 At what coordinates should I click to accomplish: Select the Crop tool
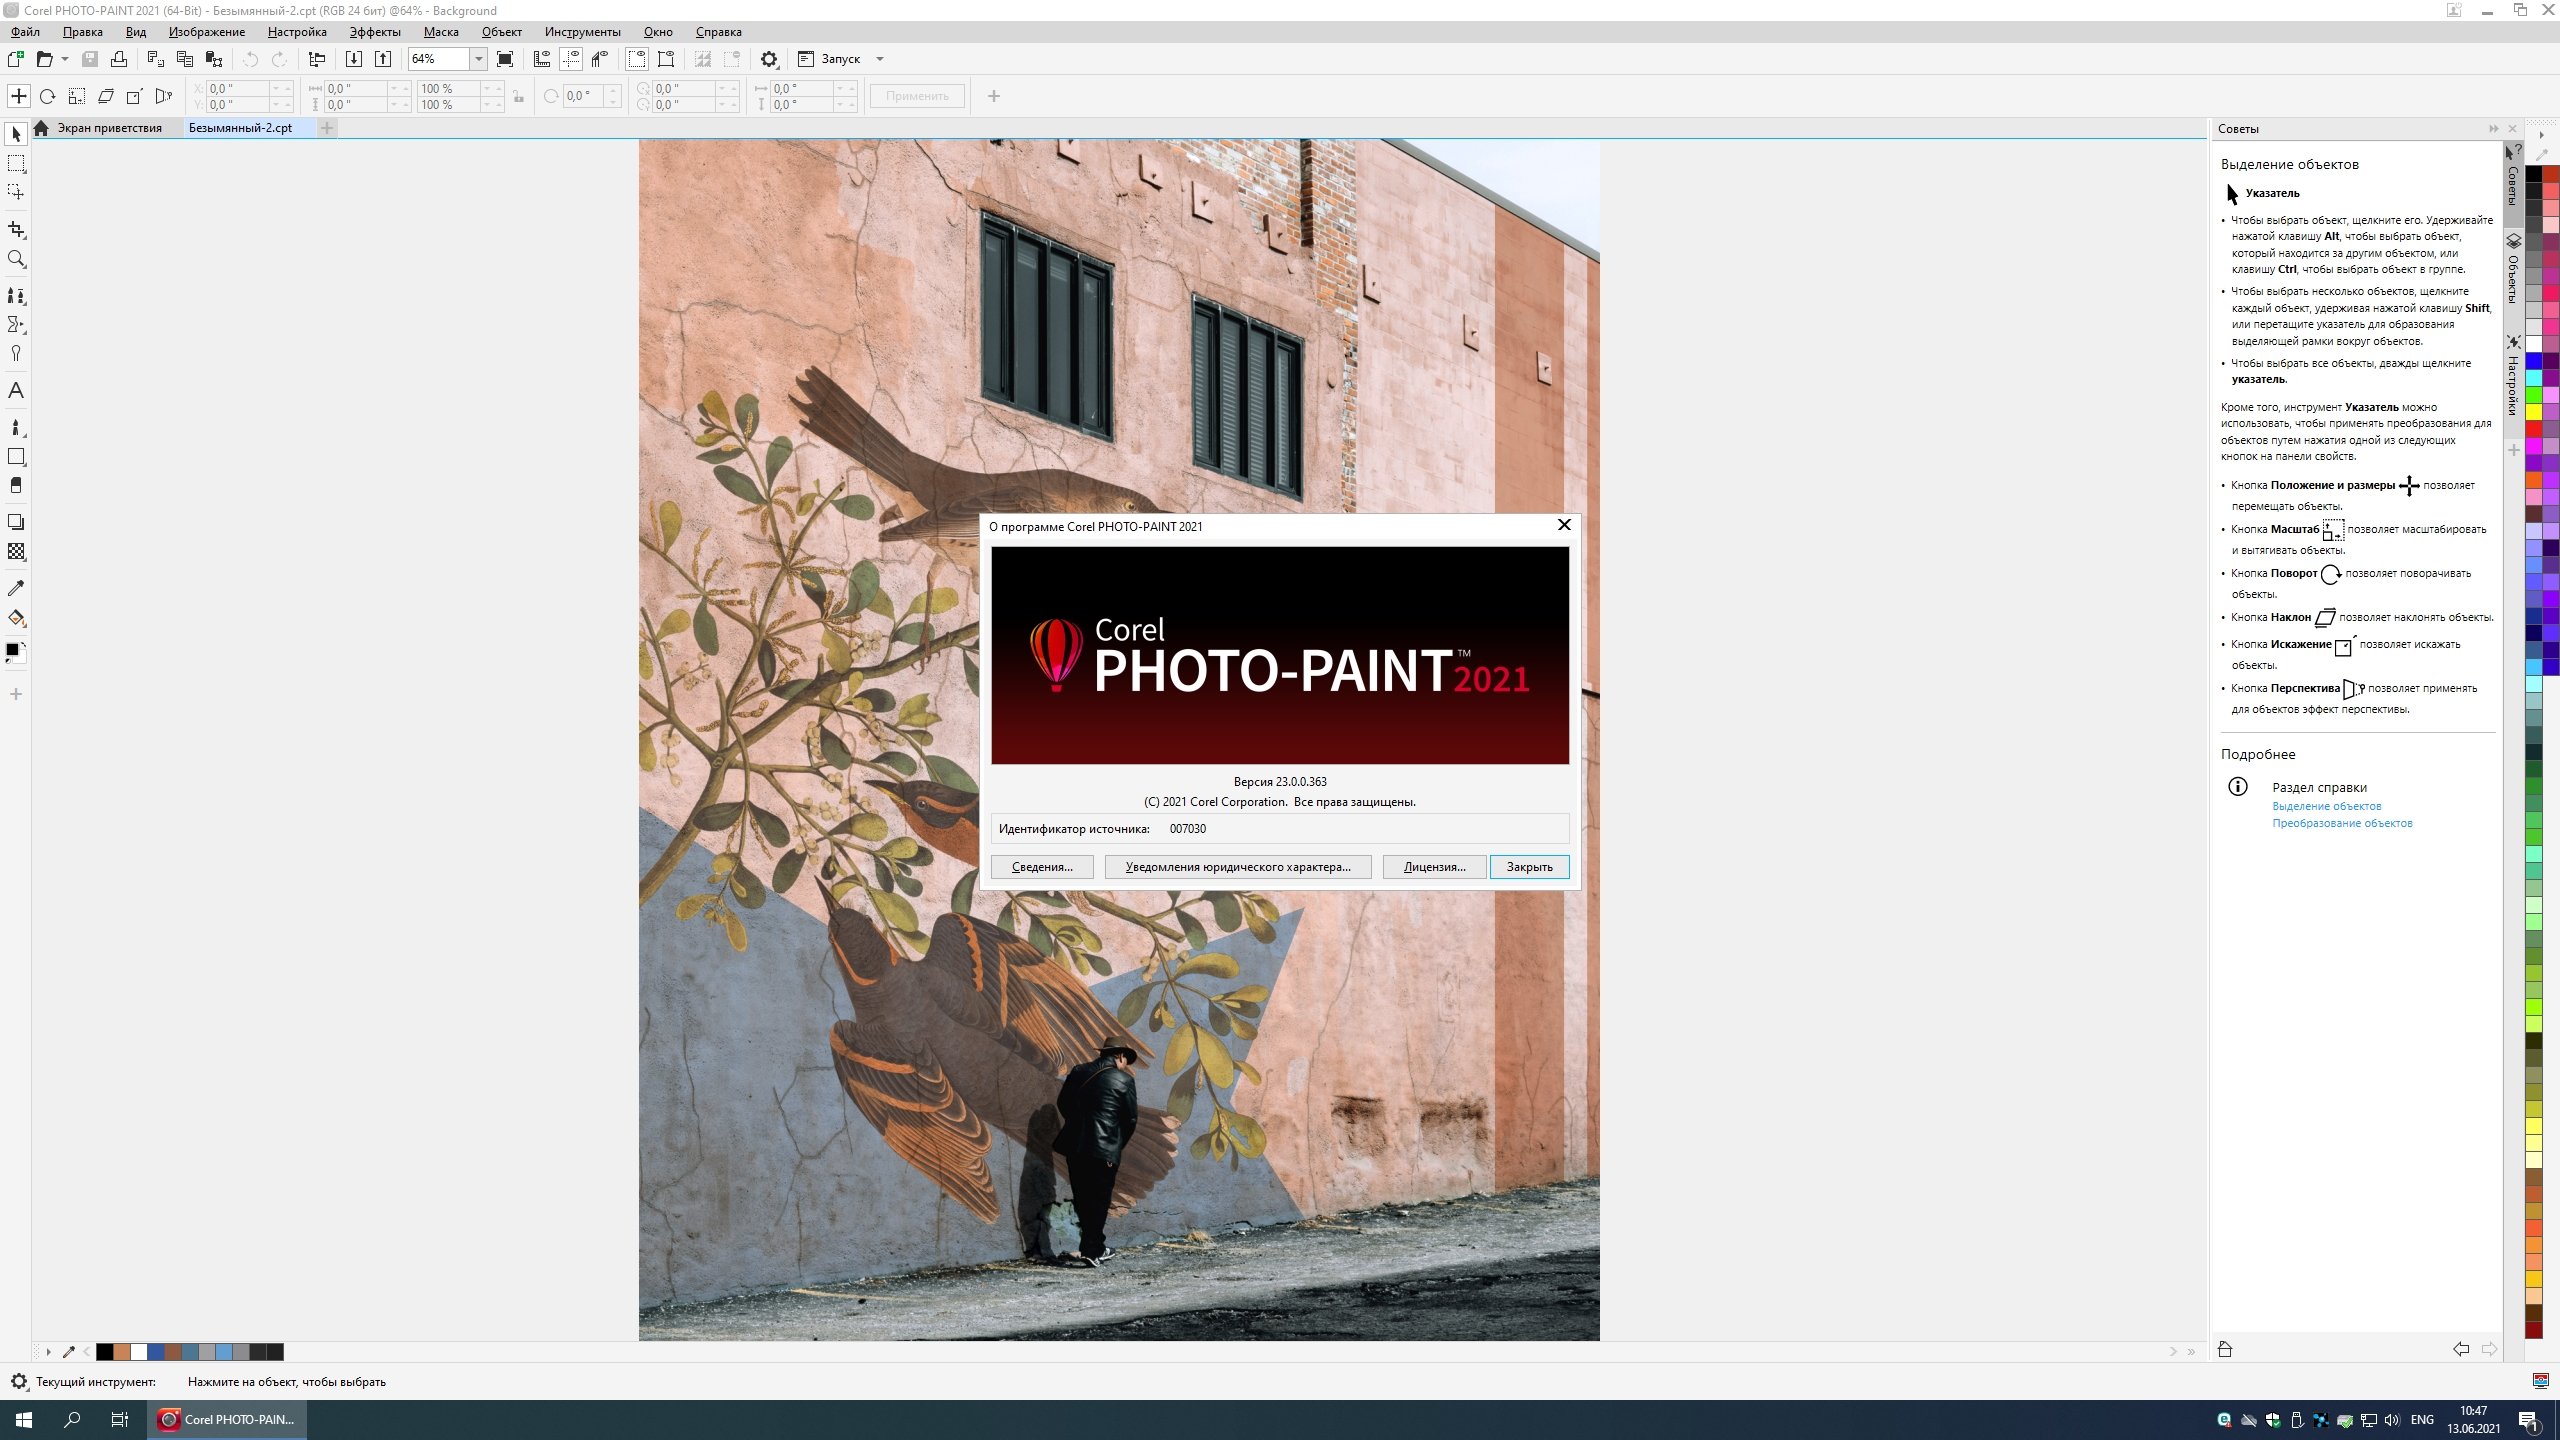(16, 229)
